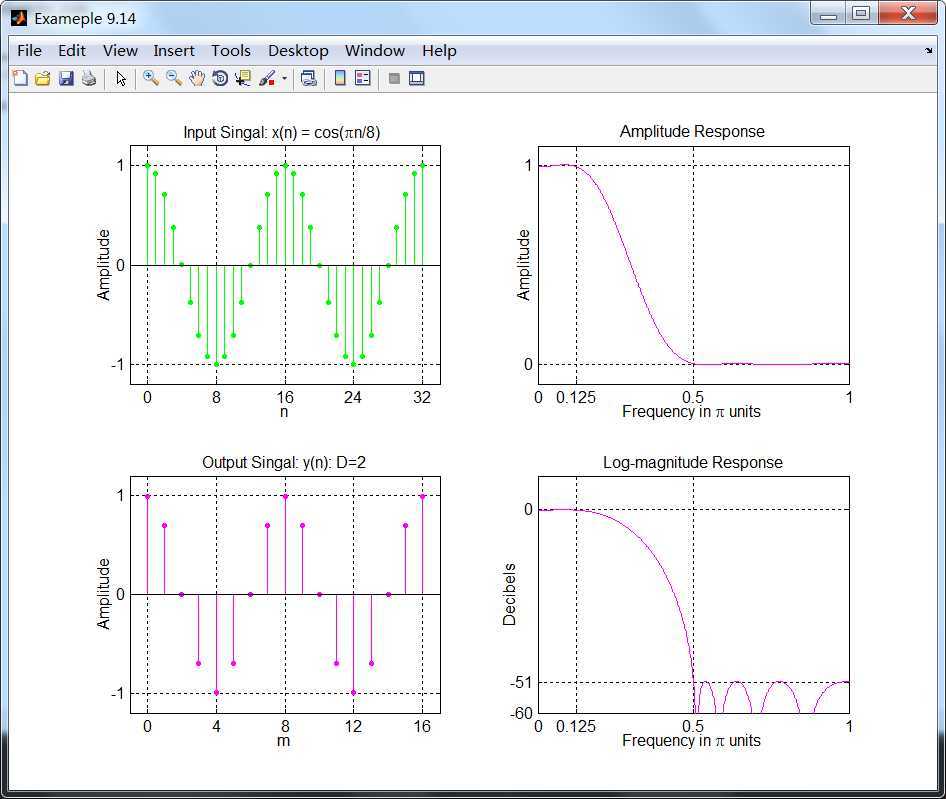Open a file with the folder icon
The height and width of the screenshot is (799, 946).
pyautogui.click(x=43, y=78)
